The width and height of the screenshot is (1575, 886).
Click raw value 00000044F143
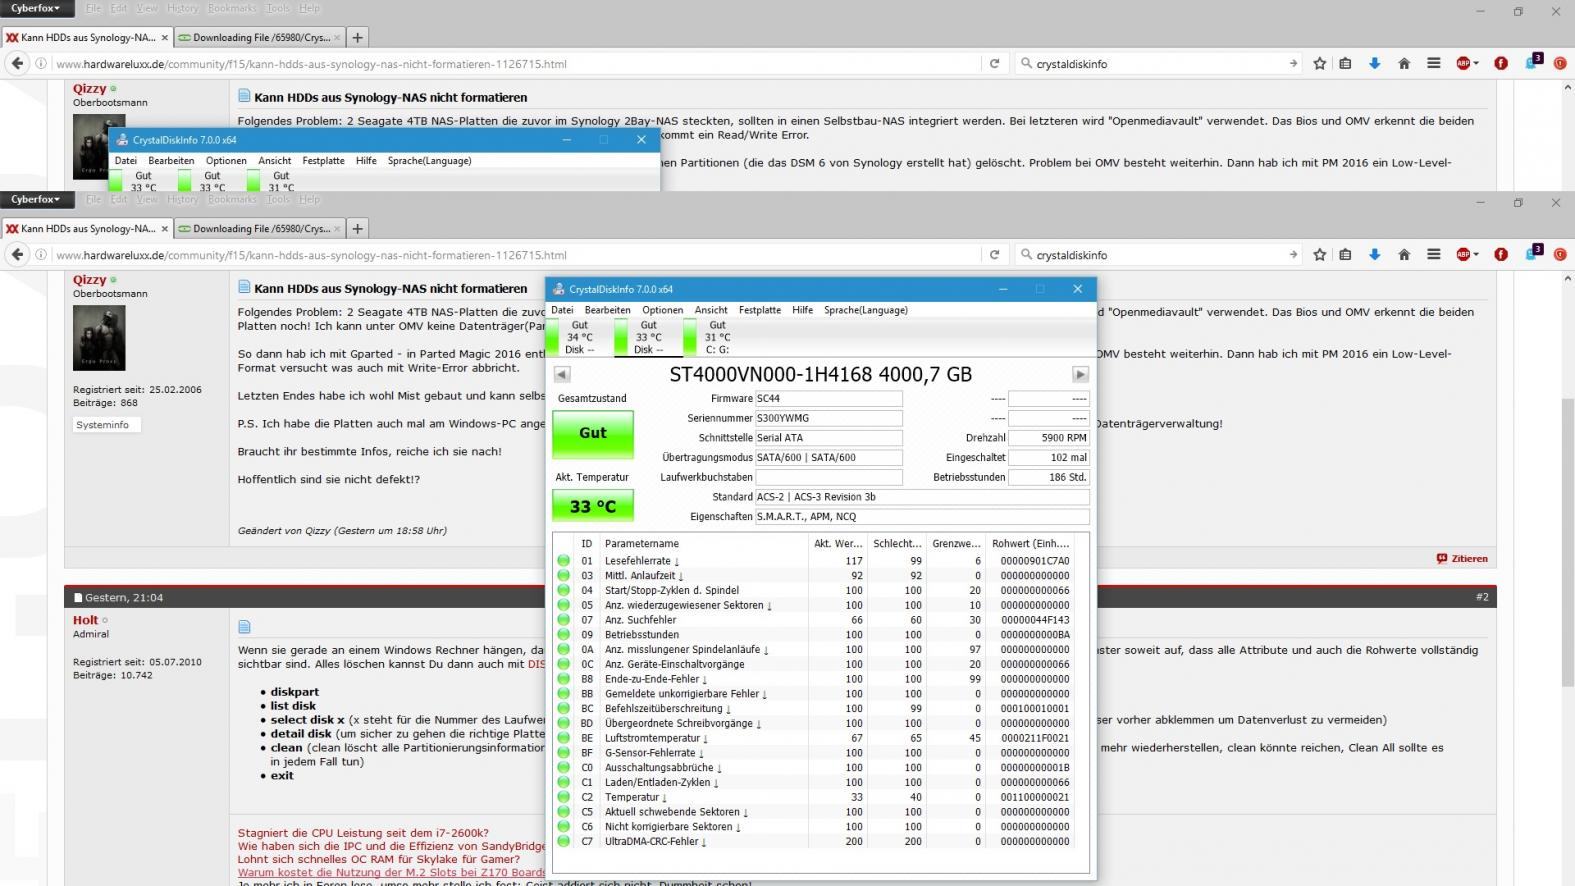tap(1035, 620)
